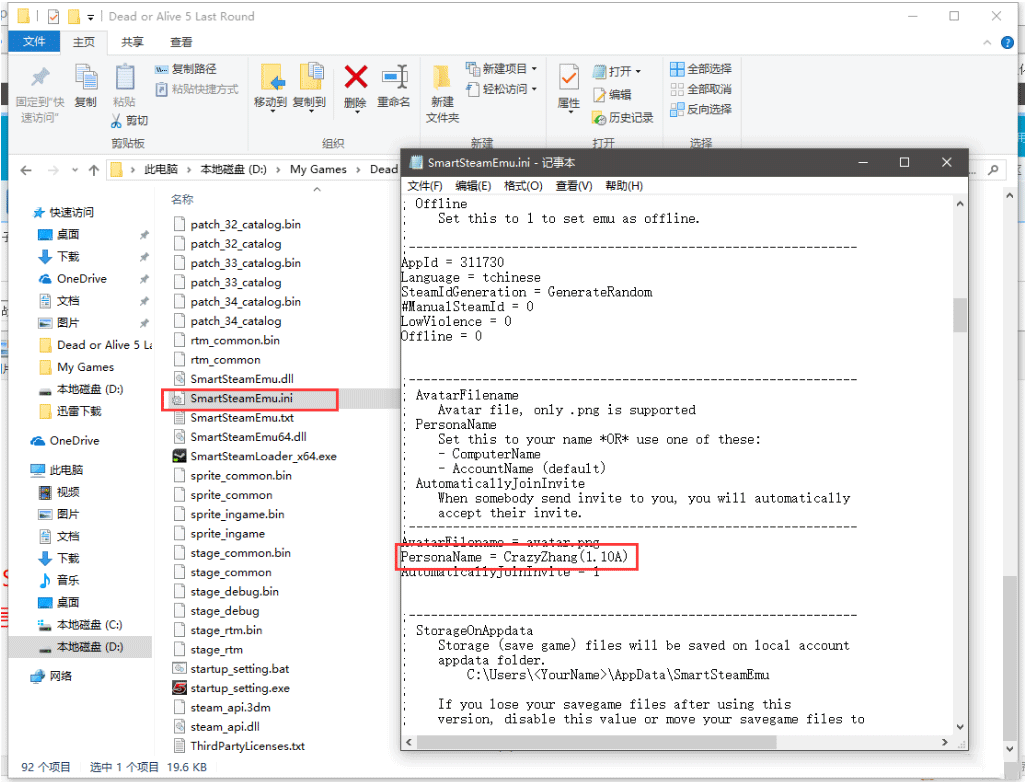This screenshot has width=1026, height=782.
Task: Open Notepad 文件(F) menu
Action: coord(425,186)
